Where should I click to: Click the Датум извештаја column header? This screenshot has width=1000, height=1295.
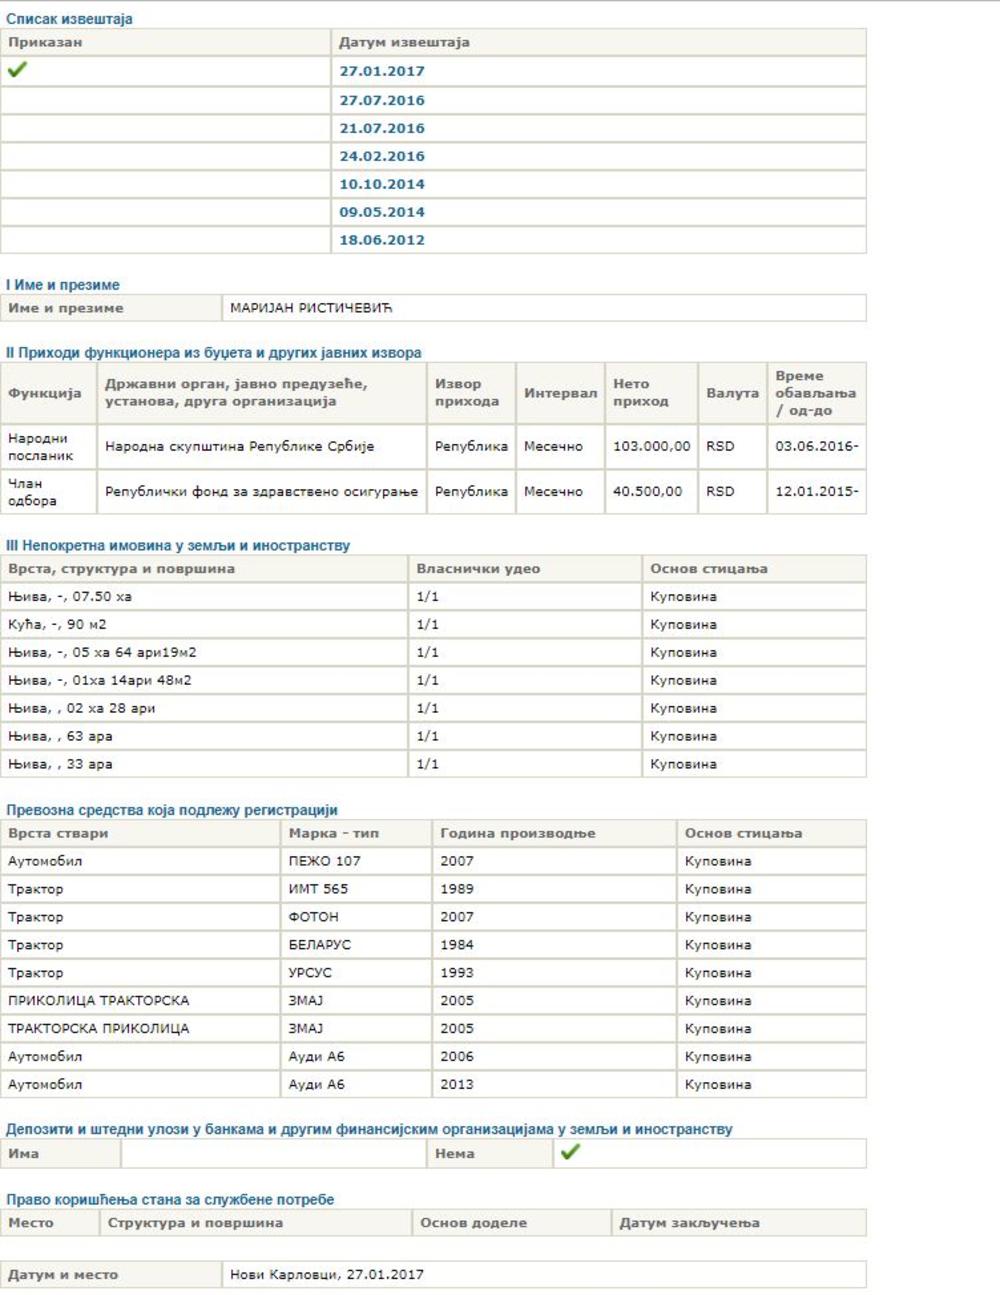[x=404, y=42]
